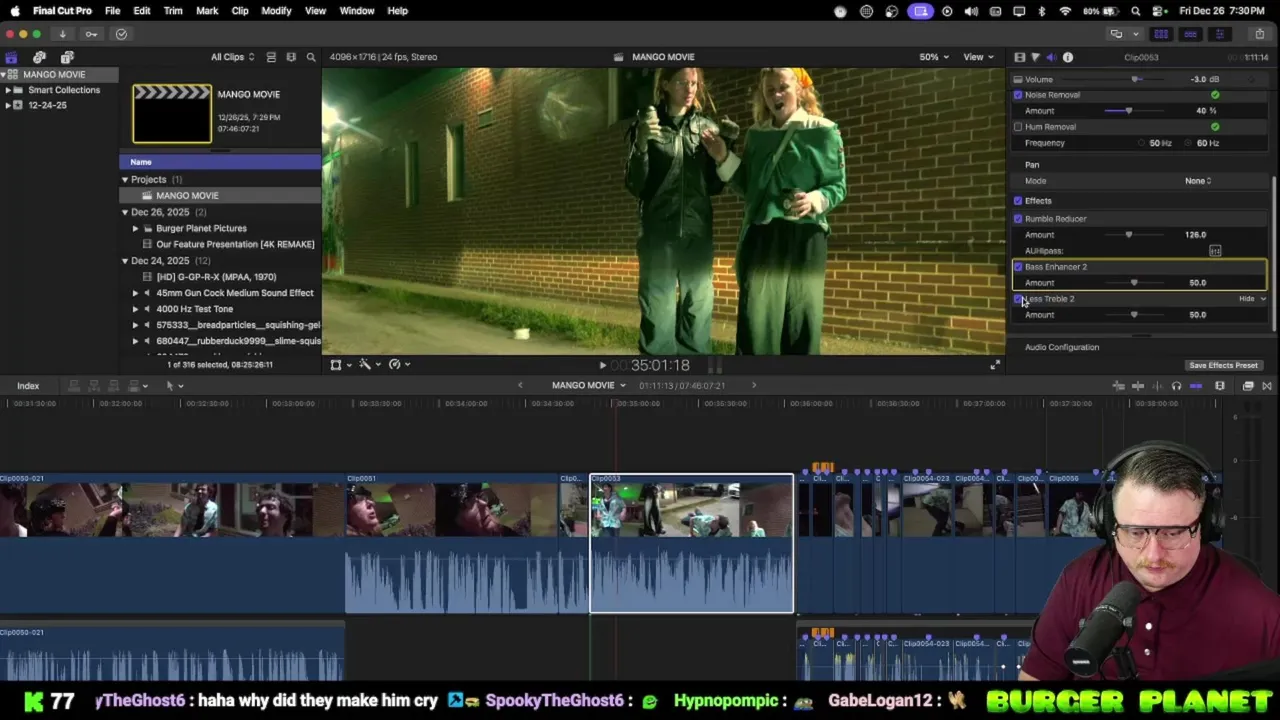This screenshot has height=720, width=1280.
Task: Open clip filtering options icon
Action: tap(291, 57)
